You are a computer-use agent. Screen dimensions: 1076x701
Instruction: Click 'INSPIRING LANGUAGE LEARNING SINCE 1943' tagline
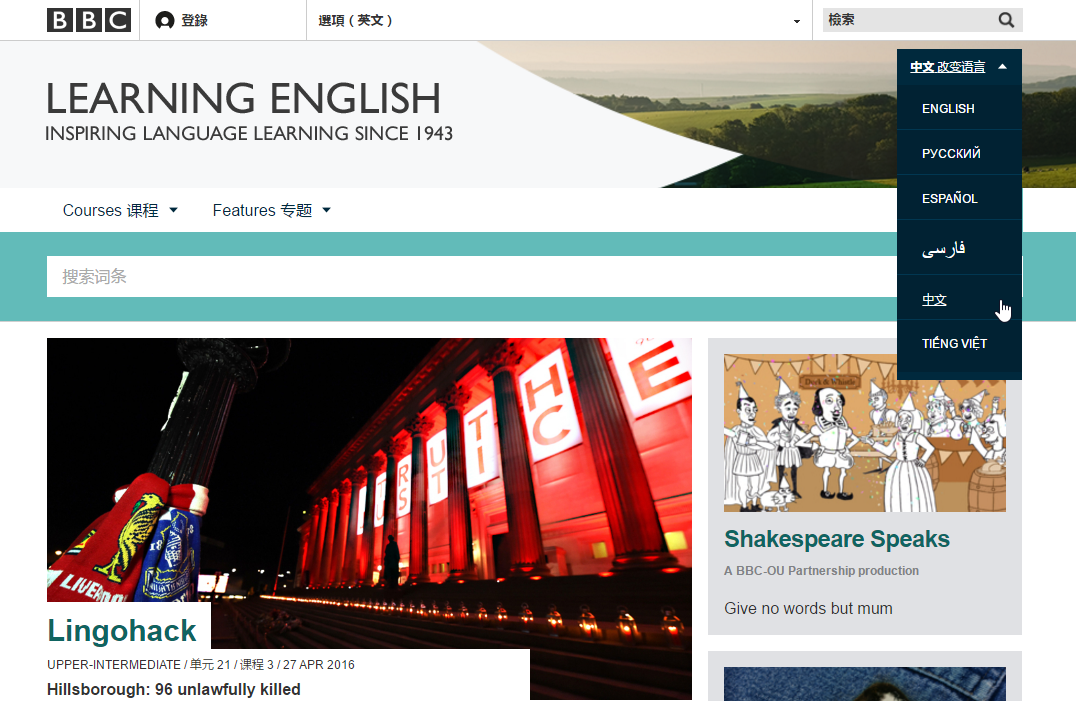248,133
